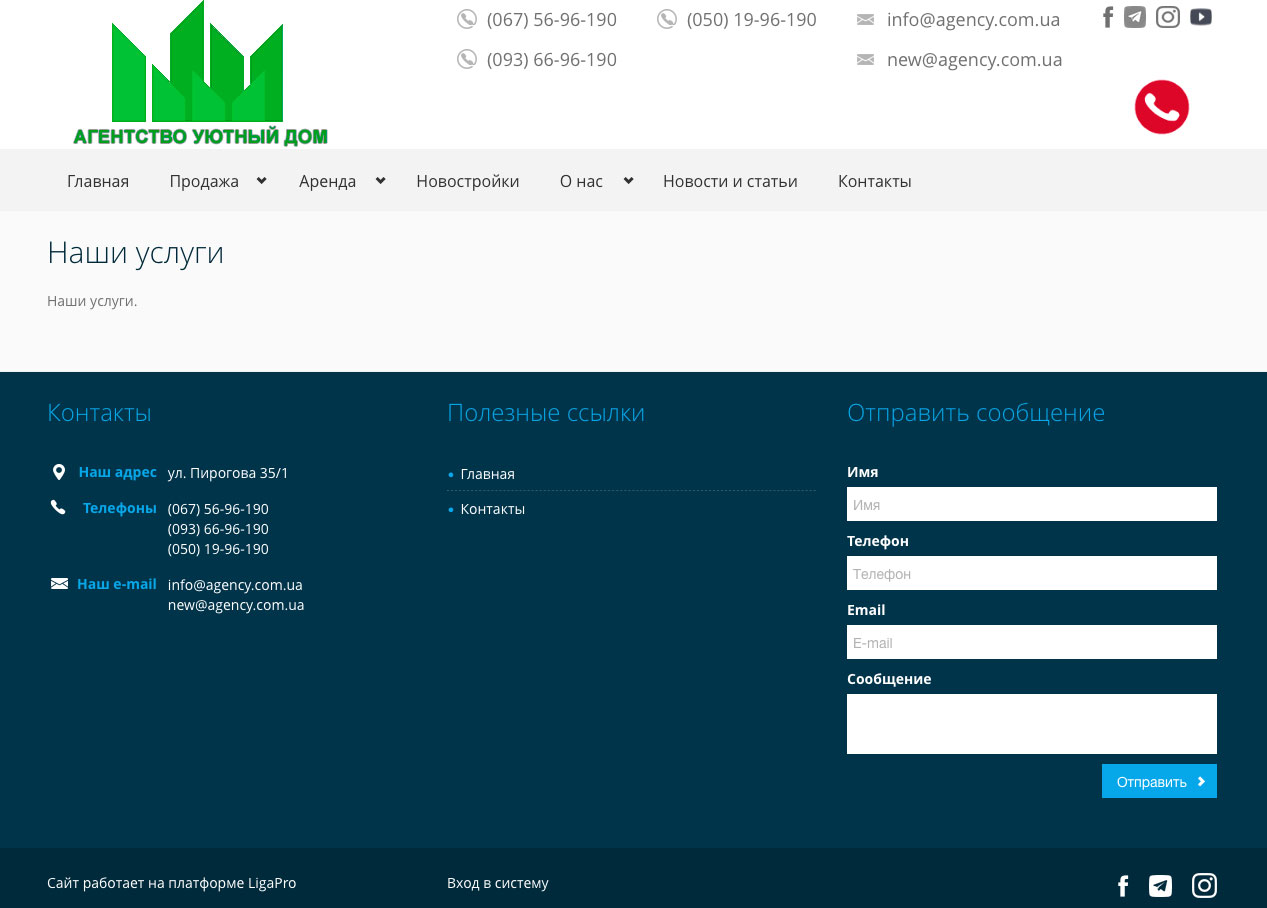This screenshot has width=1267, height=908.
Task: Go to Новости и статьи page
Action: (x=730, y=181)
